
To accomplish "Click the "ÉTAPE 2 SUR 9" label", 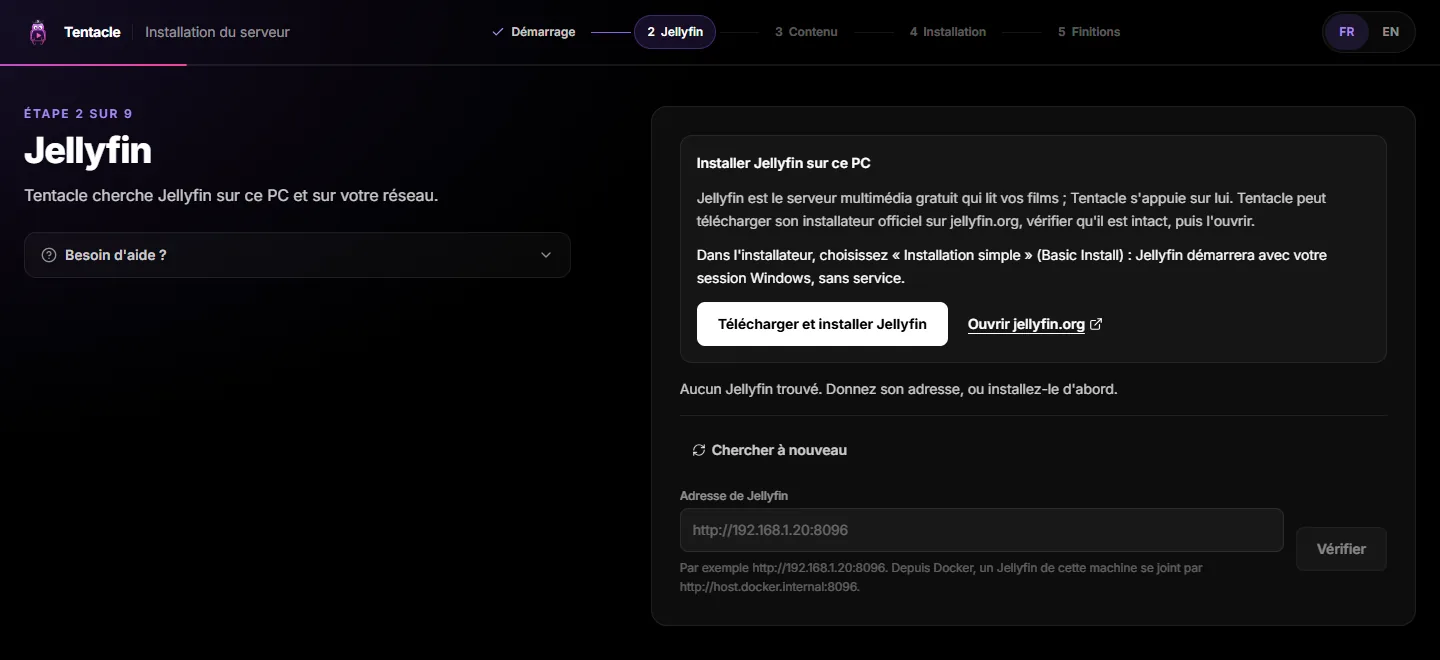I will [x=78, y=114].
